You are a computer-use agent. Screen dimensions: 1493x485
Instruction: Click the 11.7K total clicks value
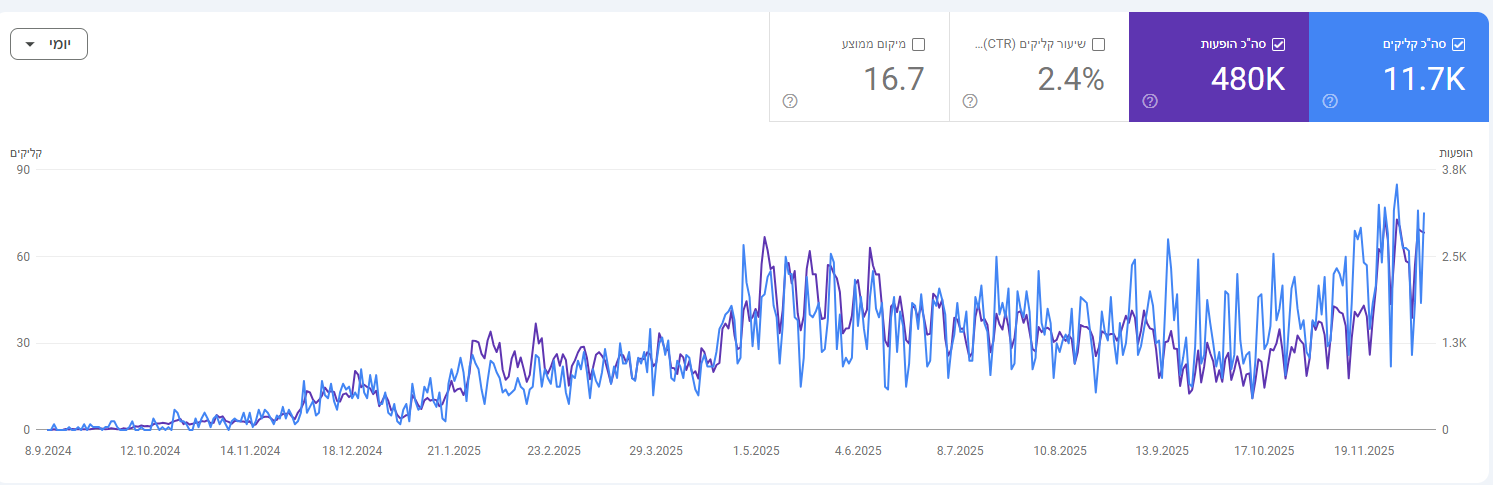pos(1423,79)
